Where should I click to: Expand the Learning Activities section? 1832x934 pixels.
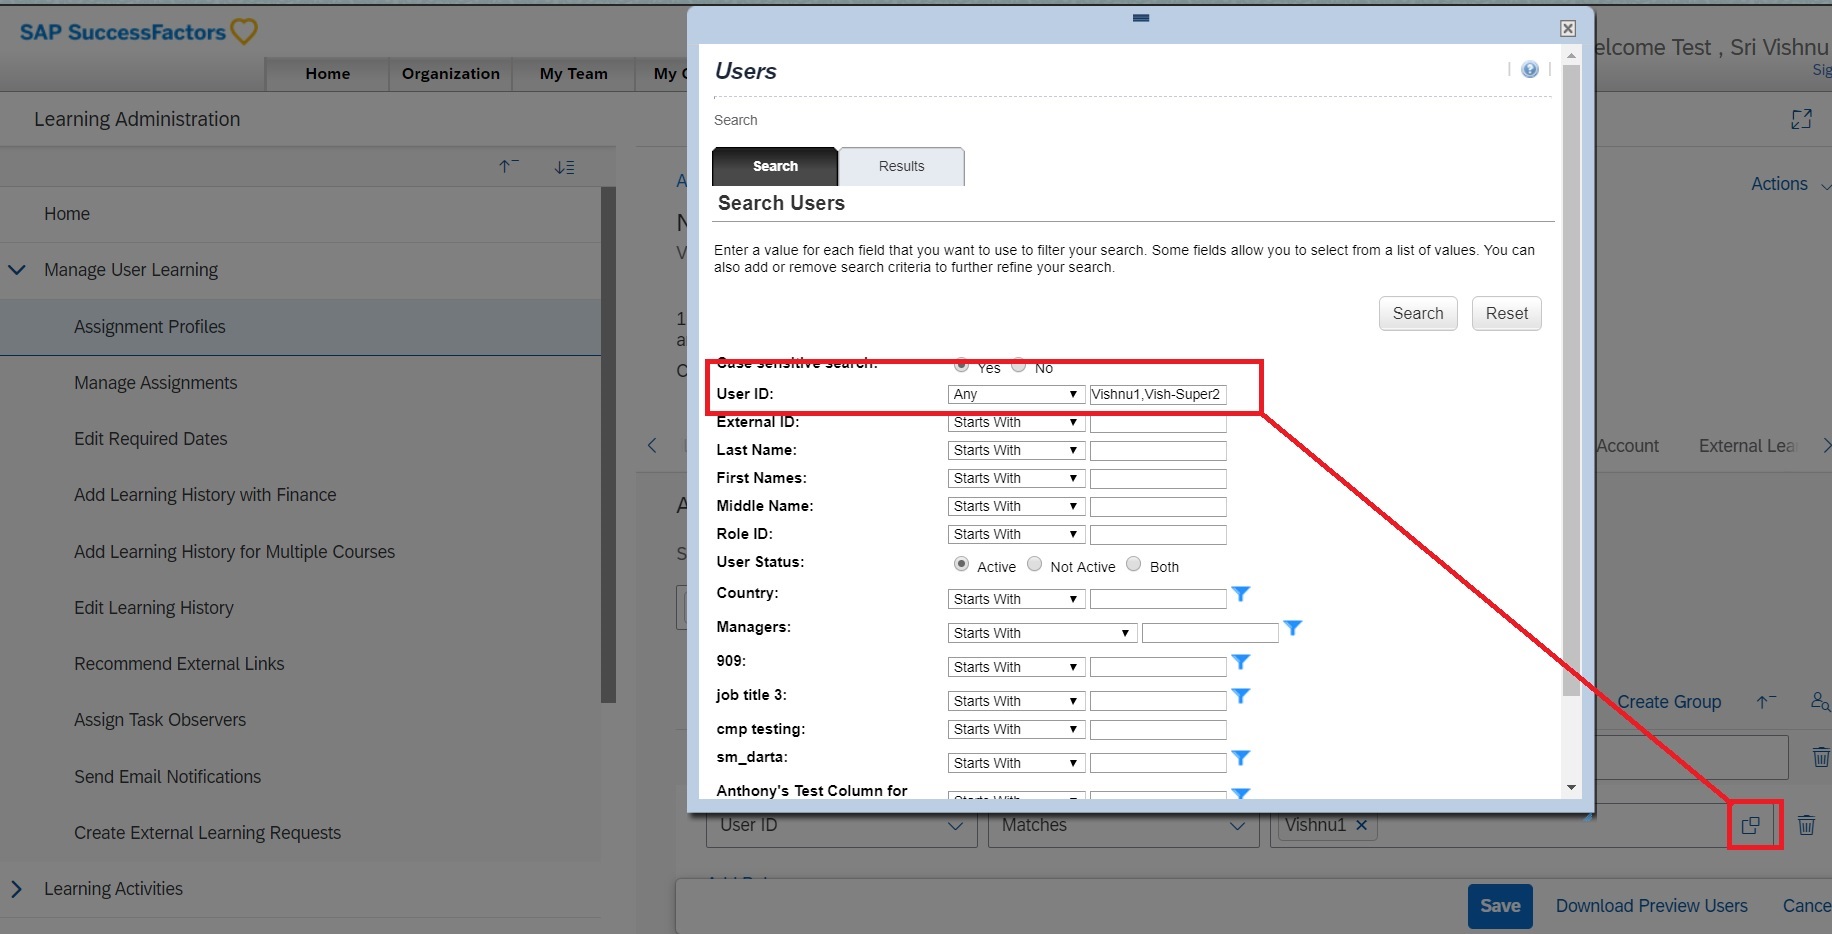coord(16,889)
